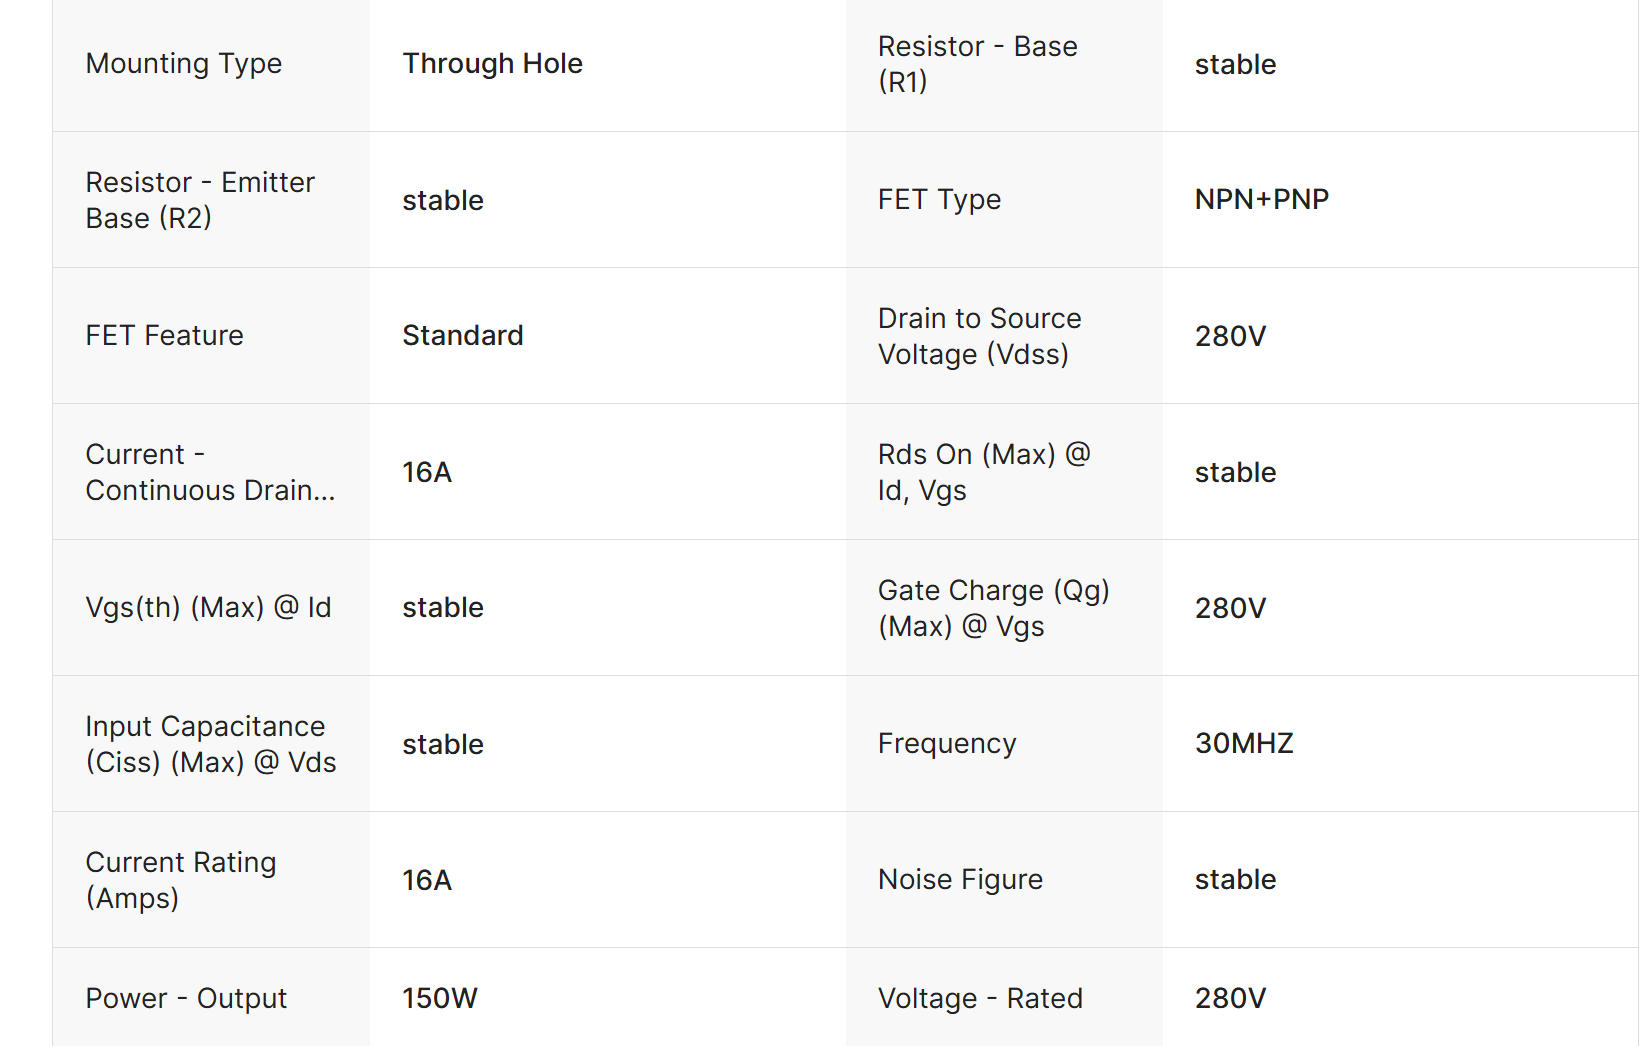Select the Vgs(th) (Max) @ Id label
1648x1046 pixels.
[x=208, y=608]
